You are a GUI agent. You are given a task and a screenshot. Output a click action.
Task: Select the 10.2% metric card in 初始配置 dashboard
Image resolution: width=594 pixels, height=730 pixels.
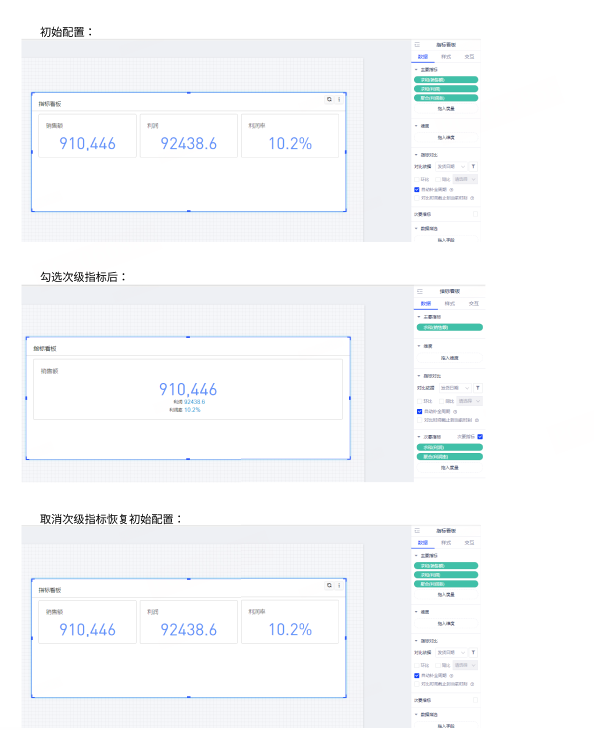pyautogui.click(x=290, y=136)
